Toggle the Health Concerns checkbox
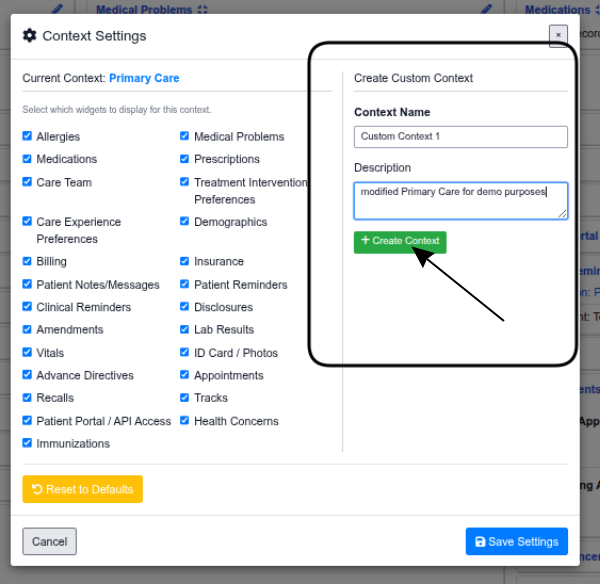Viewport: 600px width, 584px height. click(x=185, y=421)
